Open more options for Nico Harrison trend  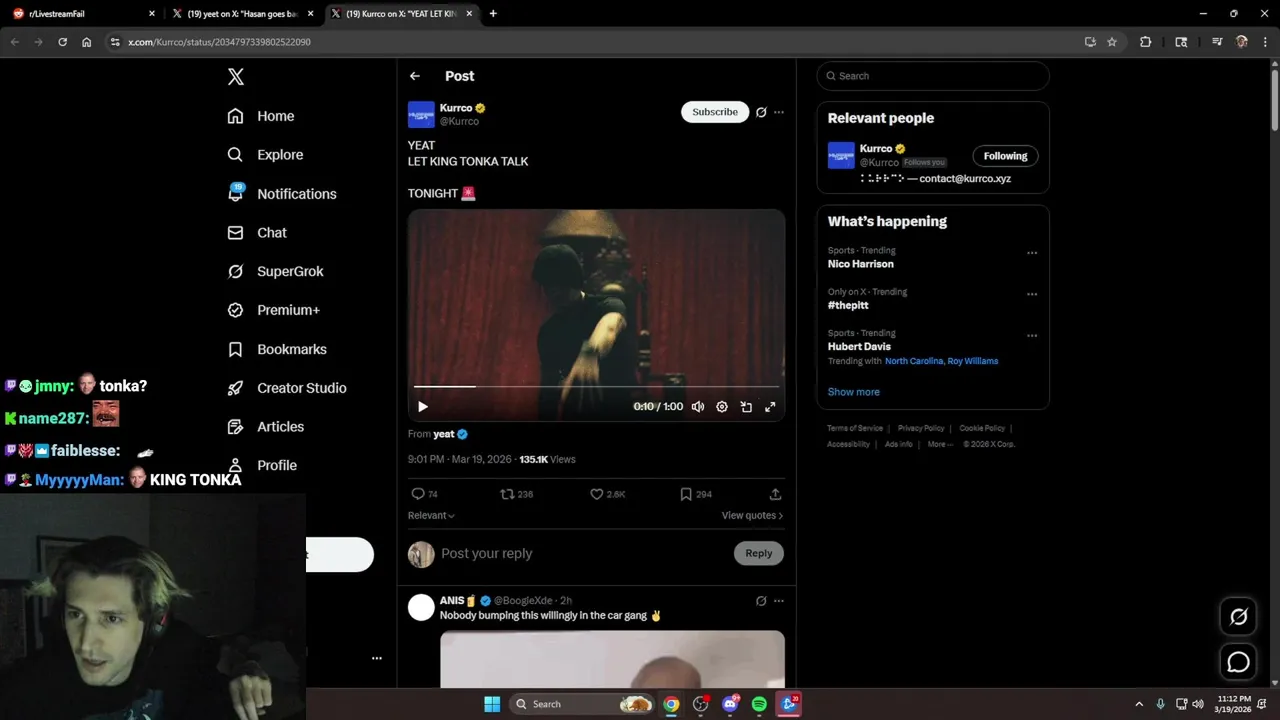1032,253
